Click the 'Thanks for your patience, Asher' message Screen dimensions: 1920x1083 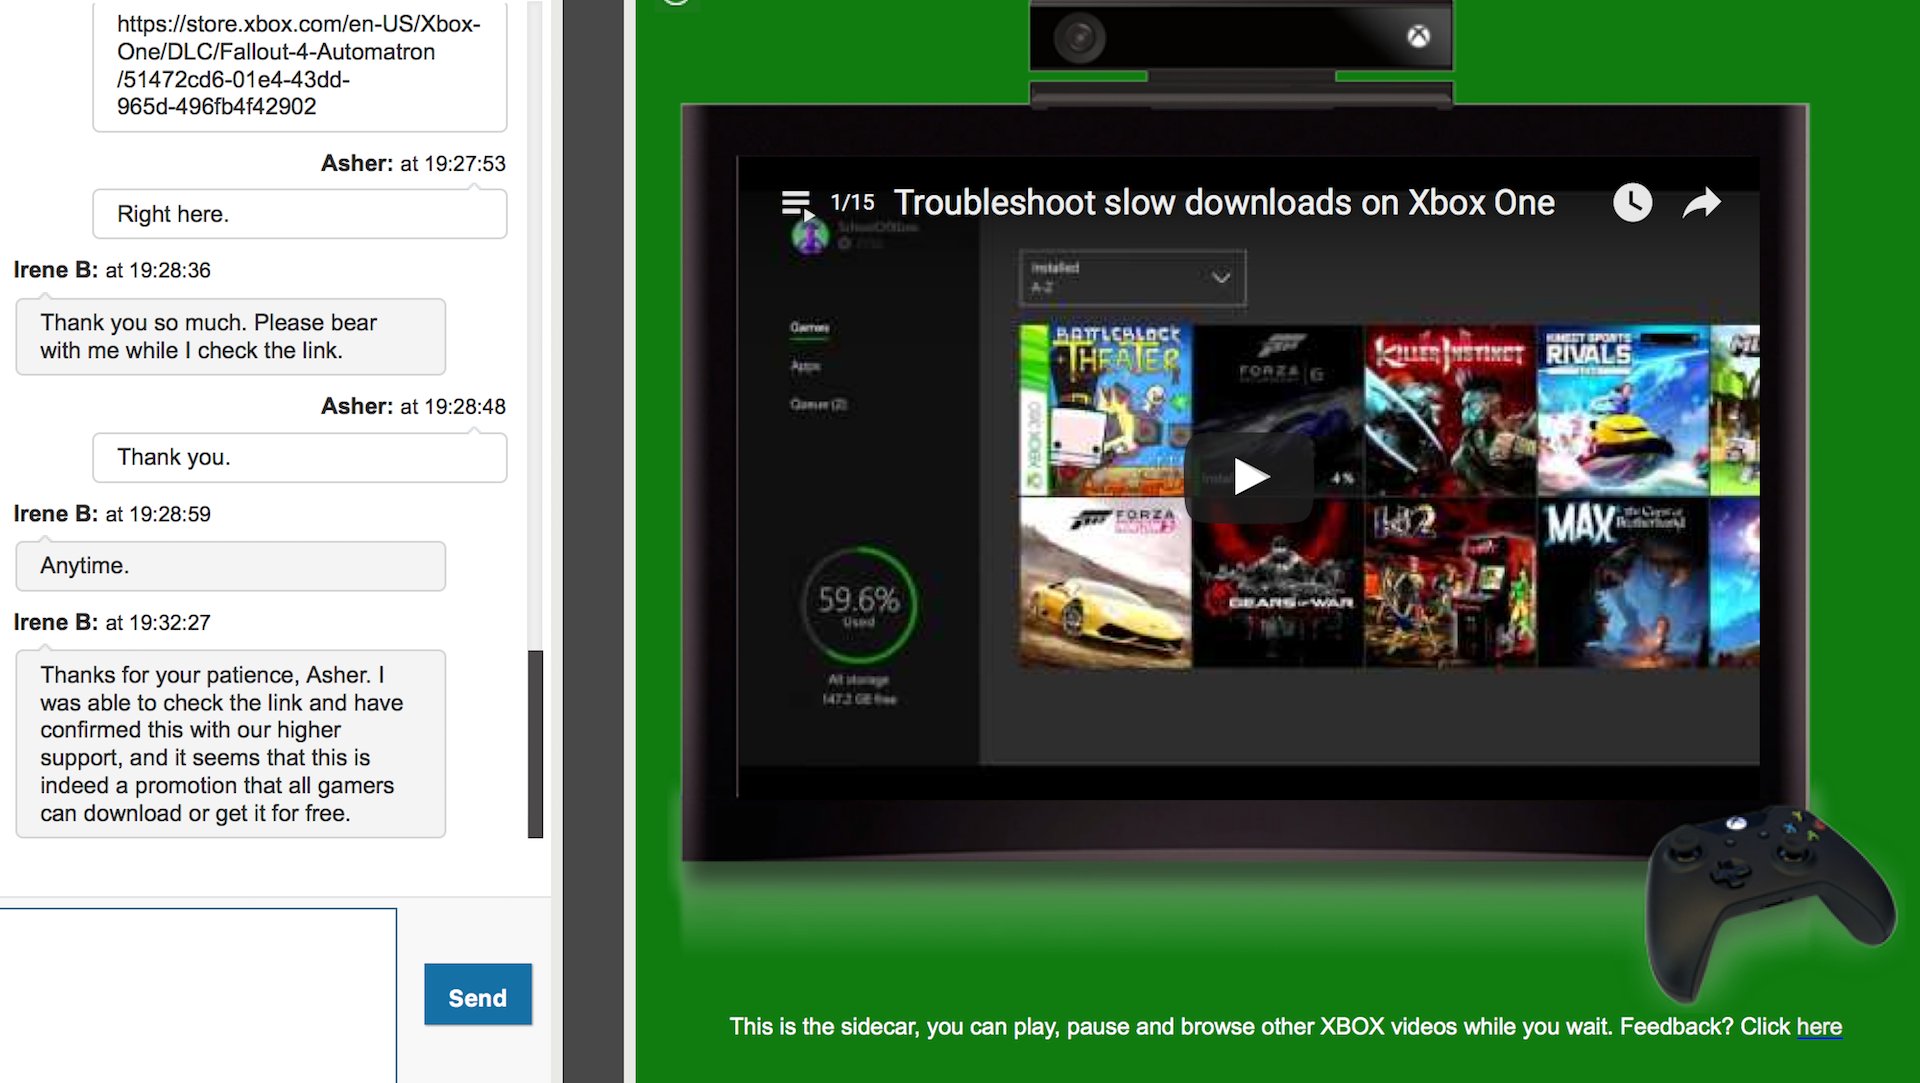point(230,744)
